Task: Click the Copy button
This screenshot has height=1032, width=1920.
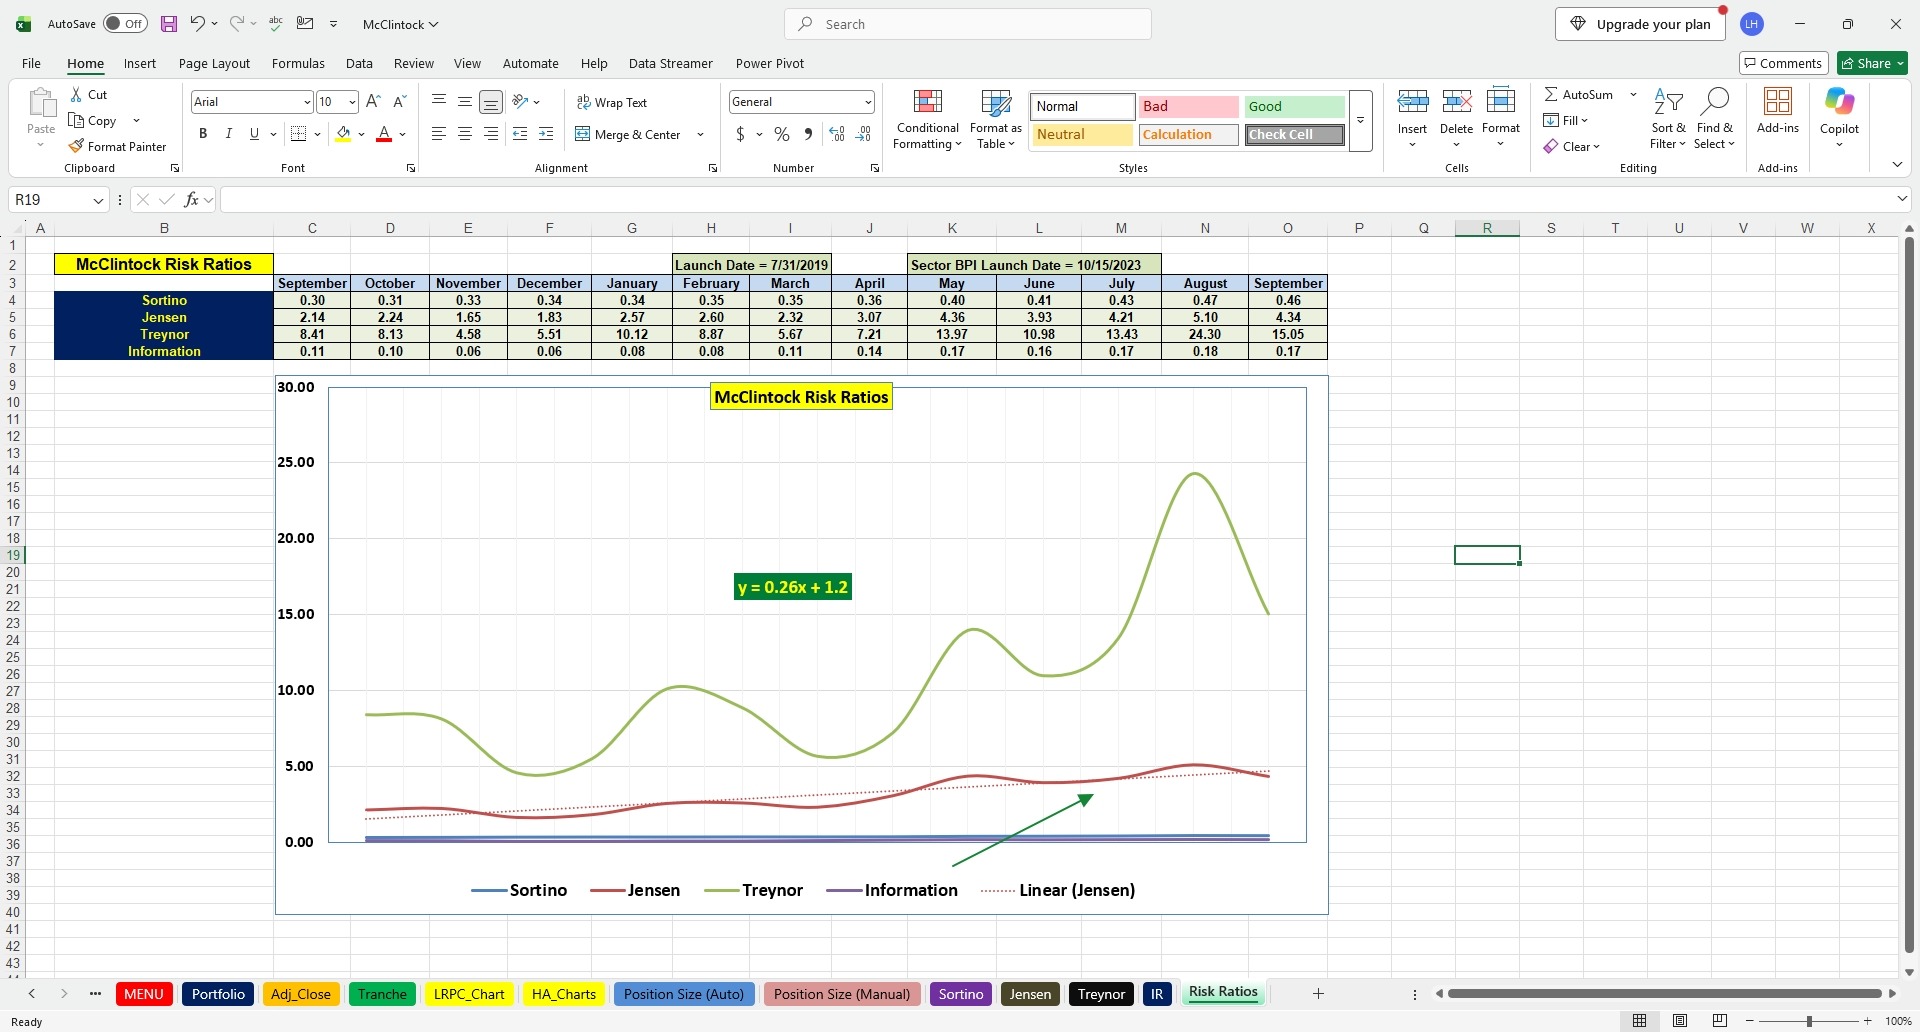Action: (x=93, y=120)
